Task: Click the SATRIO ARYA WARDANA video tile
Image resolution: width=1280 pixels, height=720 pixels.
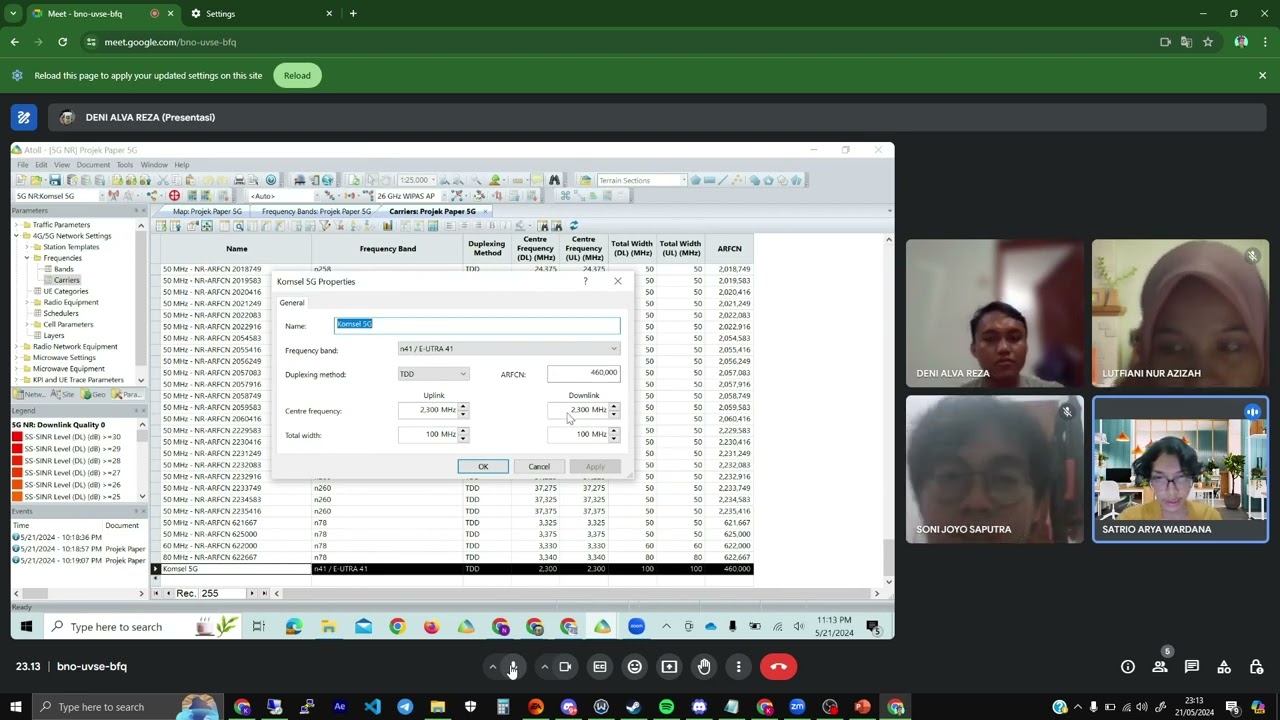Action: point(1181,470)
